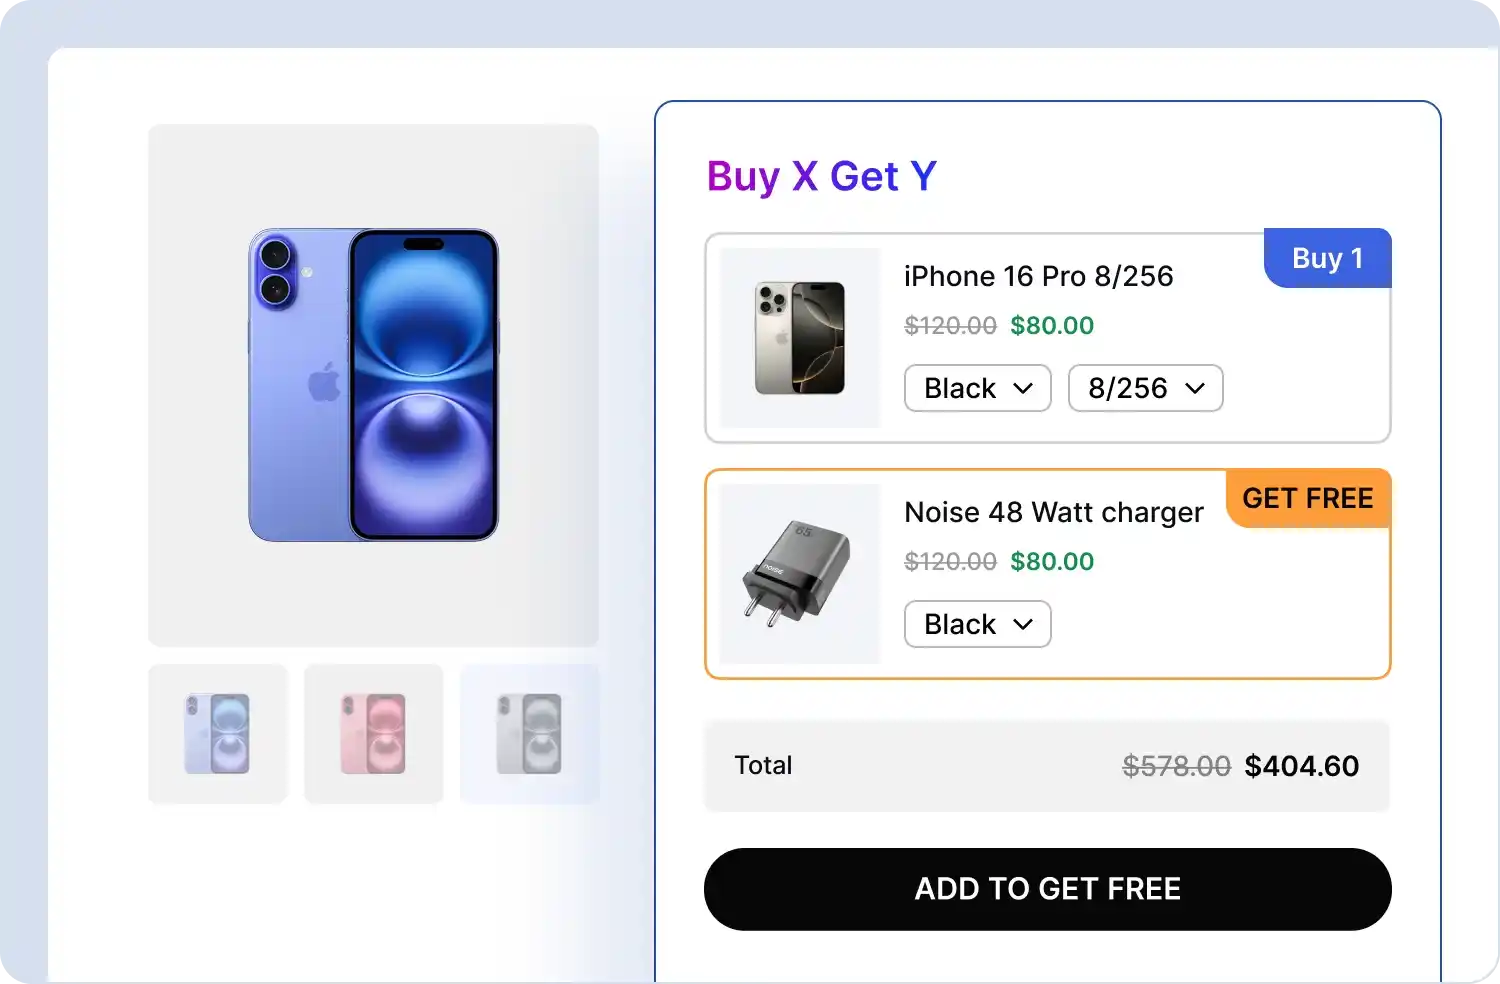Click the chevron on the charger color selector
The height and width of the screenshot is (984, 1500).
point(1023,624)
